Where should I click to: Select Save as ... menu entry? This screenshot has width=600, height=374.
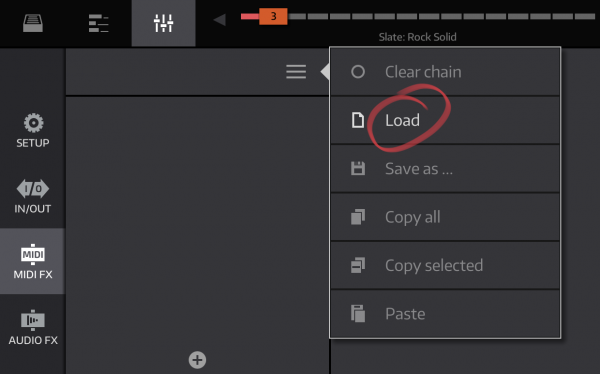445,168
